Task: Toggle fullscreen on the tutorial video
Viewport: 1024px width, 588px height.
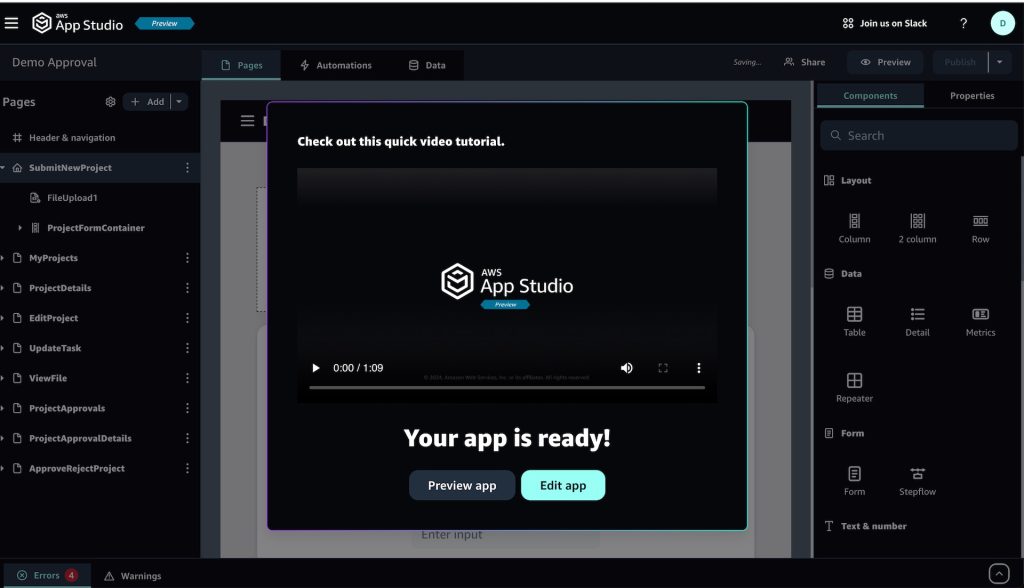Action: pos(663,368)
